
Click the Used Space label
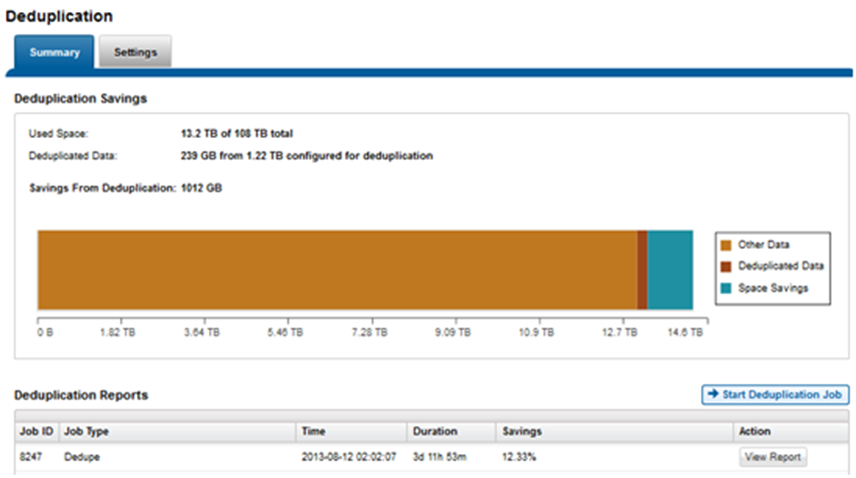(x=58, y=134)
